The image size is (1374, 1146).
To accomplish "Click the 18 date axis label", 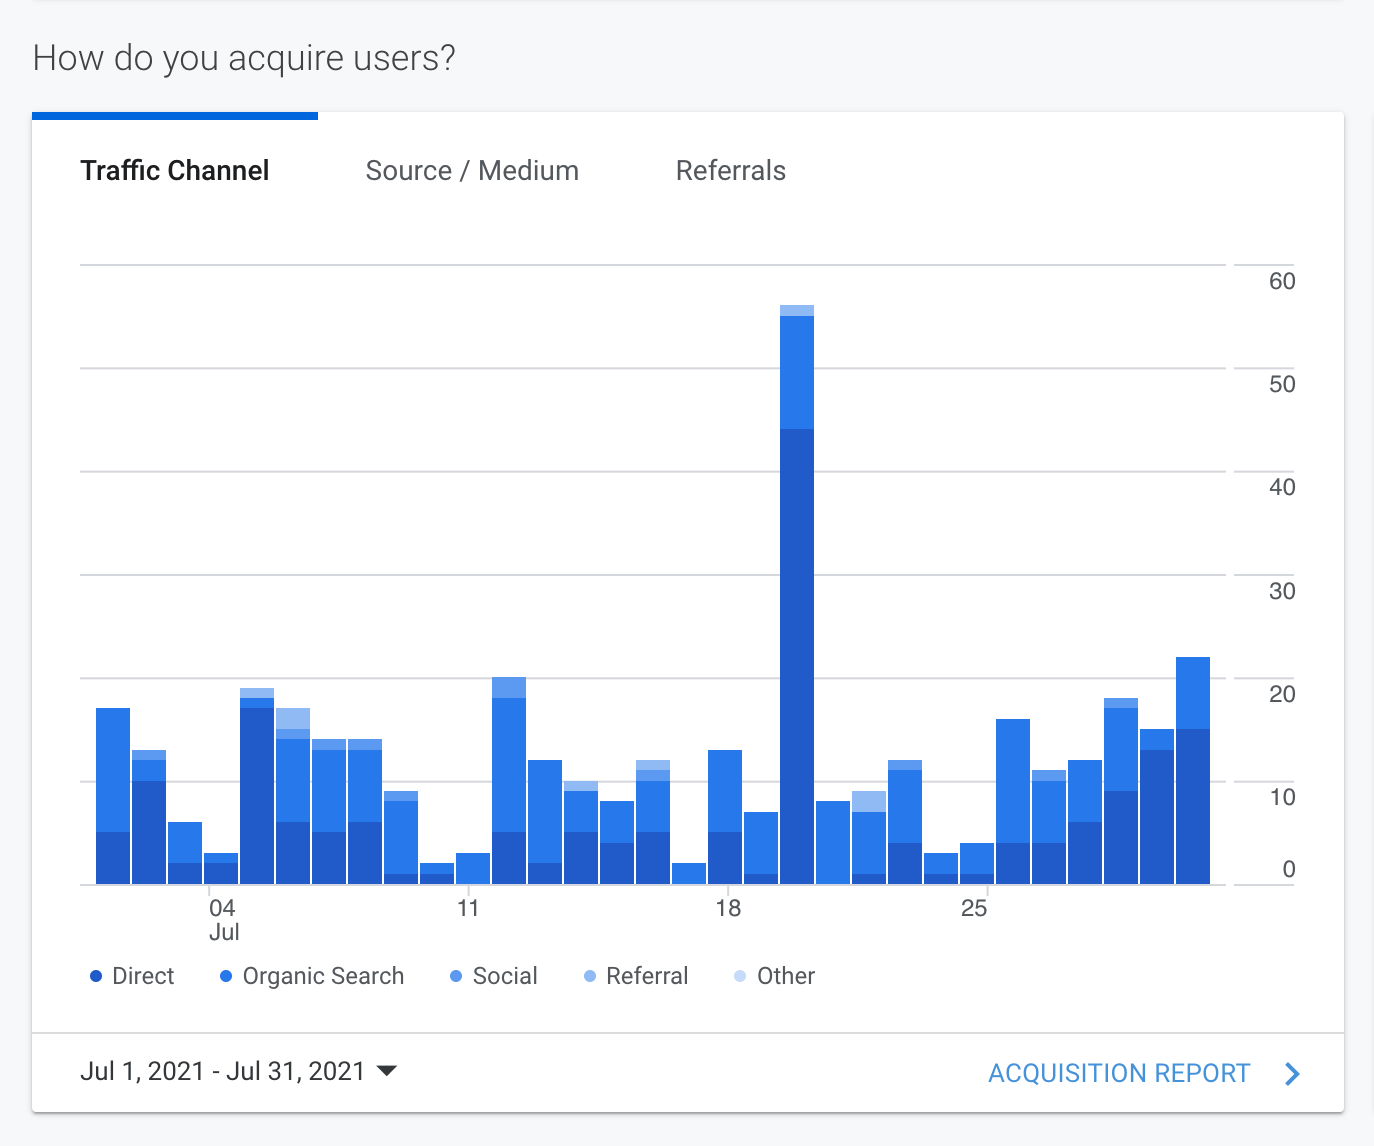I will (x=728, y=908).
